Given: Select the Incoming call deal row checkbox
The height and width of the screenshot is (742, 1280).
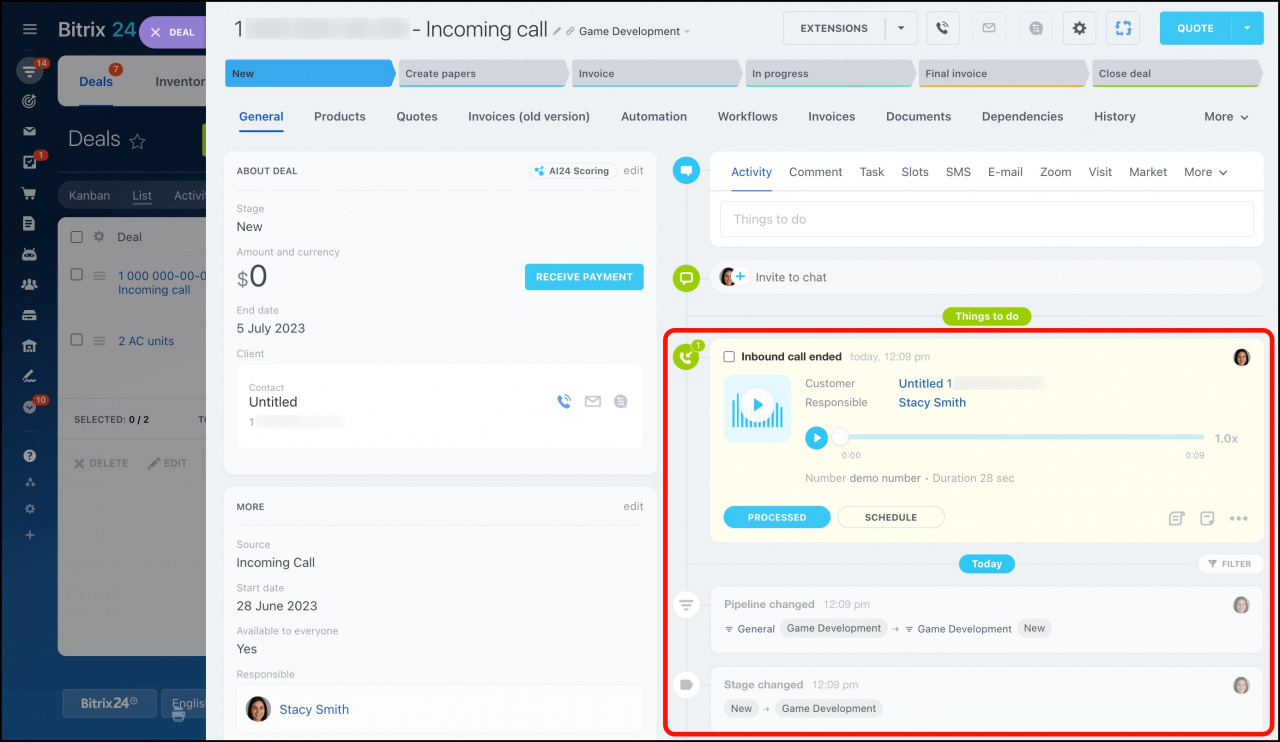Looking at the screenshot, I should click(x=77, y=275).
